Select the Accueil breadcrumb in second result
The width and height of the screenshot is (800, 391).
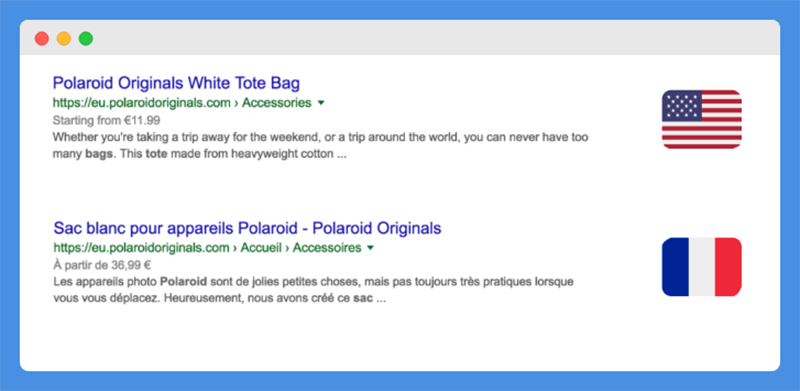coord(262,248)
